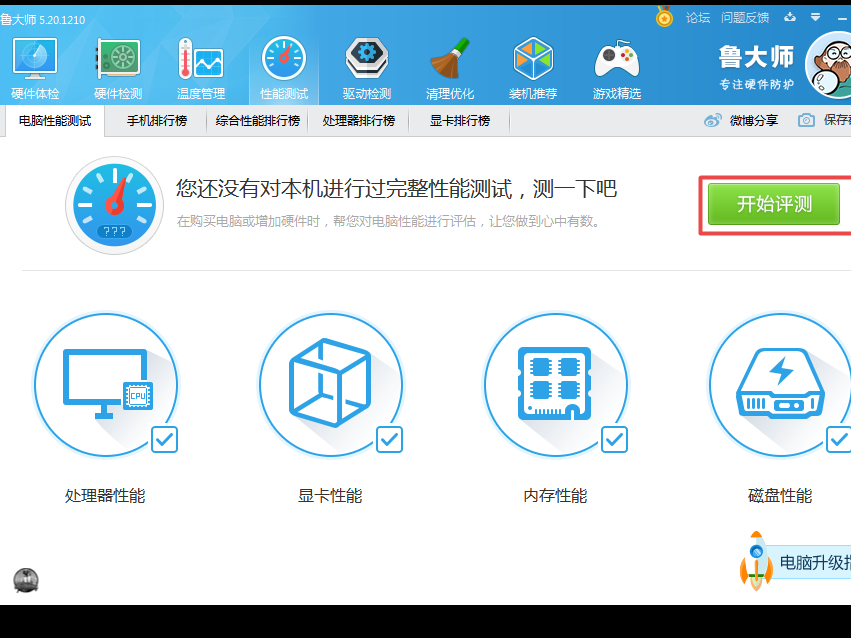Click the 内存性能 label text

pyautogui.click(x=555, y=495)
